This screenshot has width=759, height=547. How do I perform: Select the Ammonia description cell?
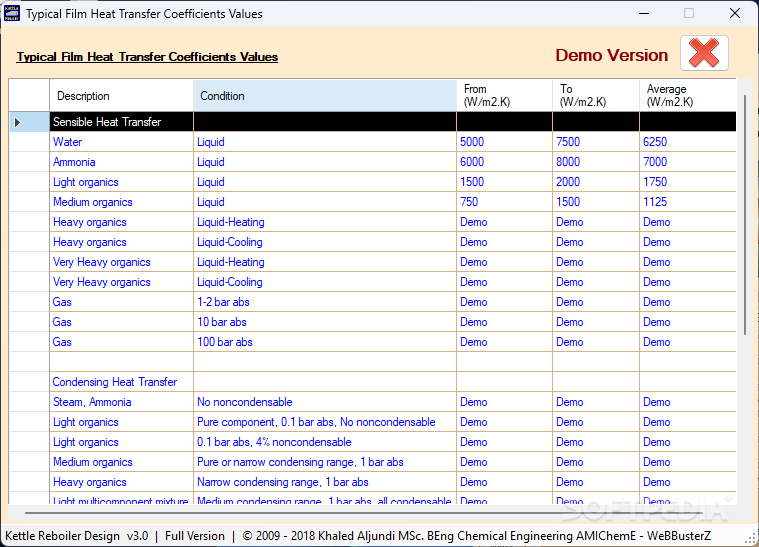pos(121,162)
